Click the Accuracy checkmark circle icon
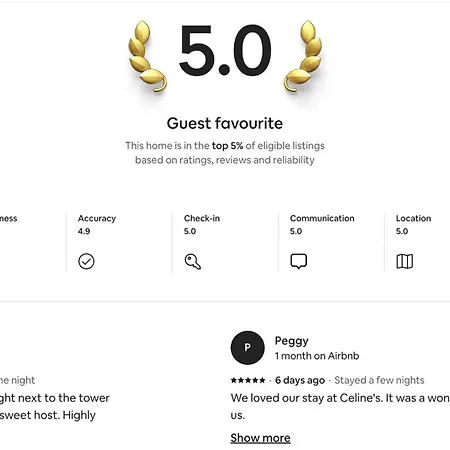Image resolution: width=450 pixels, height=450 pixels. pos(86,261)
